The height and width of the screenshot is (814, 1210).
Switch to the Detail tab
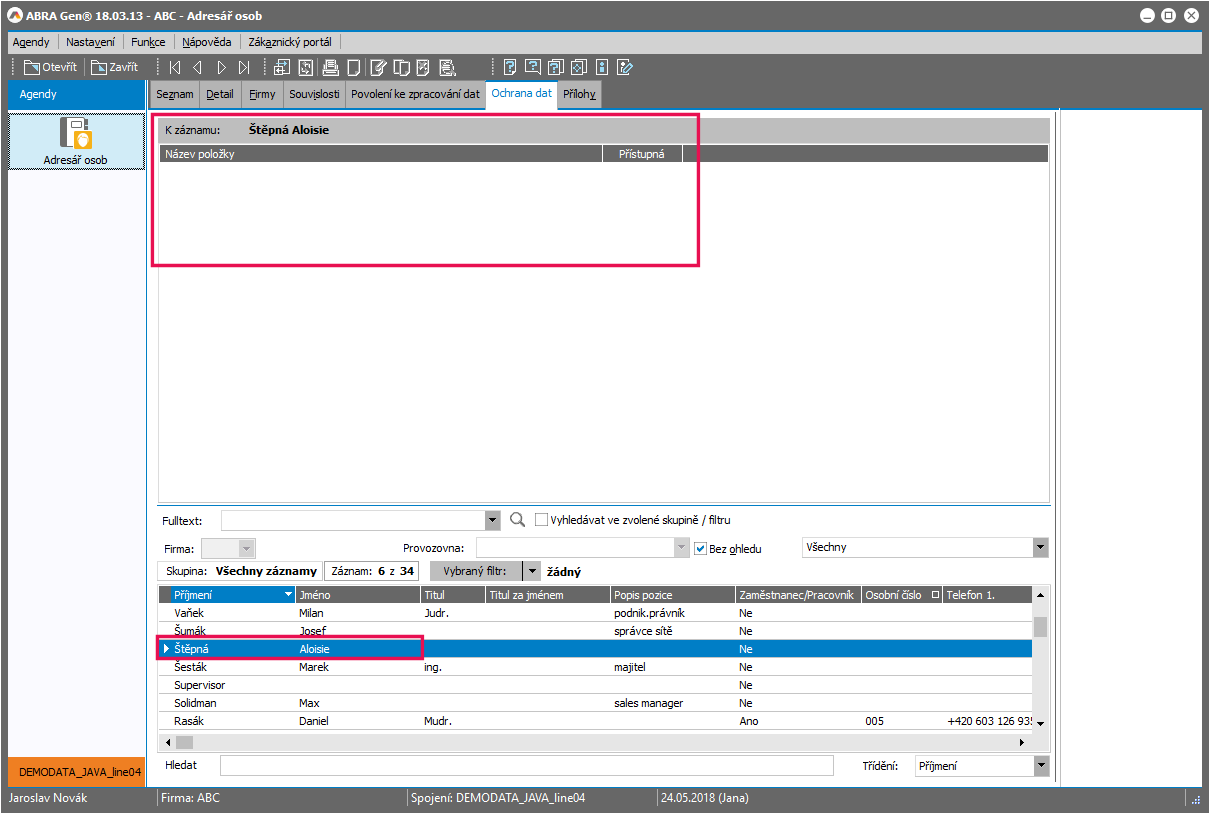click(219, 94)
